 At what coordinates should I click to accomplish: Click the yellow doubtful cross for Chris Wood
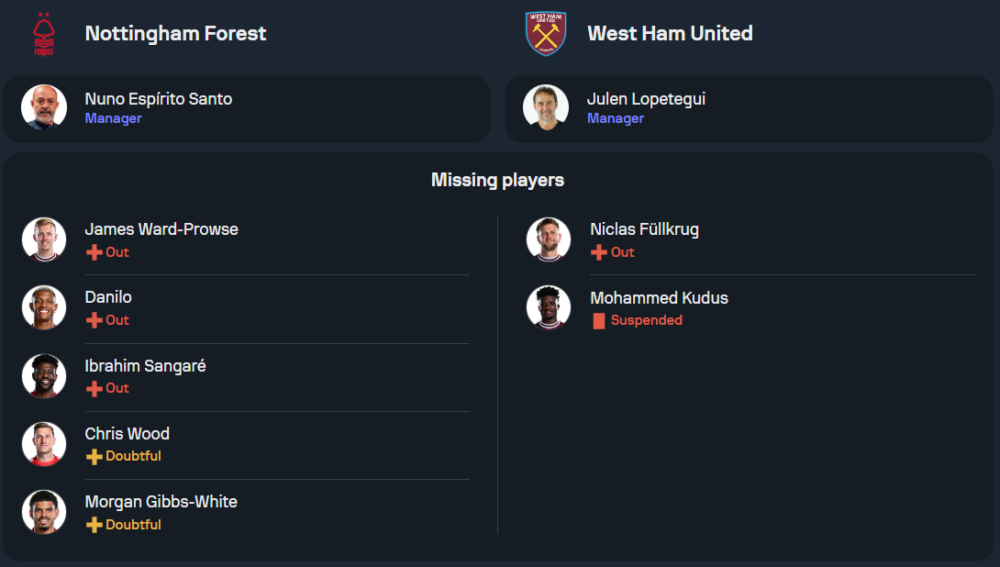[x=94, y=456]
